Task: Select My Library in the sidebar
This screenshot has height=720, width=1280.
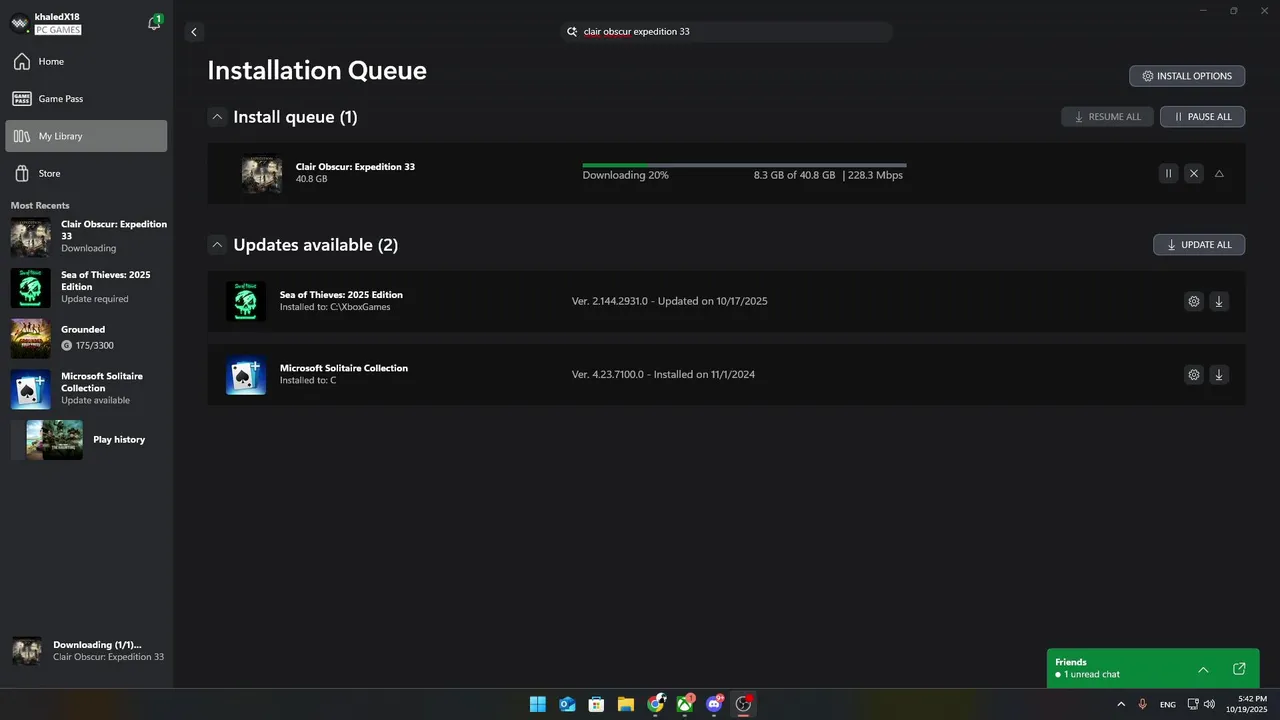Action: tap(86, 136)
